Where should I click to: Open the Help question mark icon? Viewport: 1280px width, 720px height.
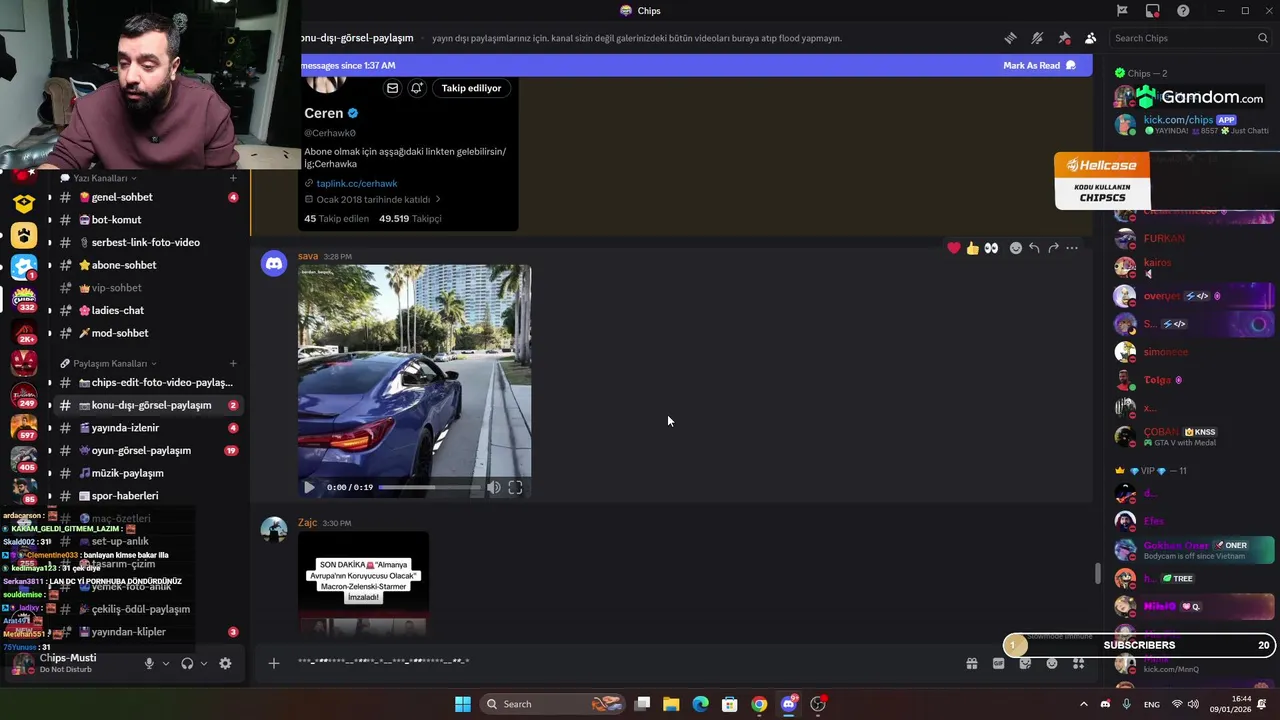point(1183,11)
